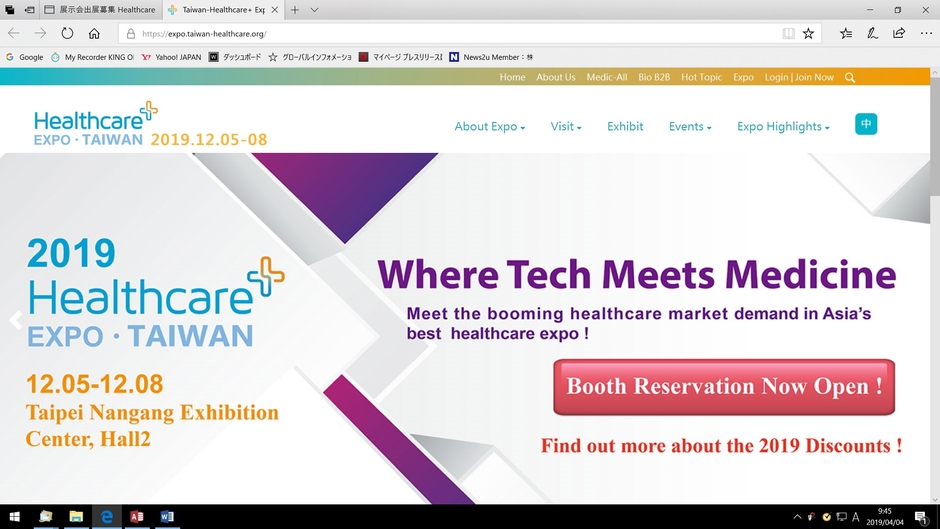Screen dimensions: 940x529
Task: Add page to favorites with star icon
Action: pyautogui.click(x=808, y=33)
